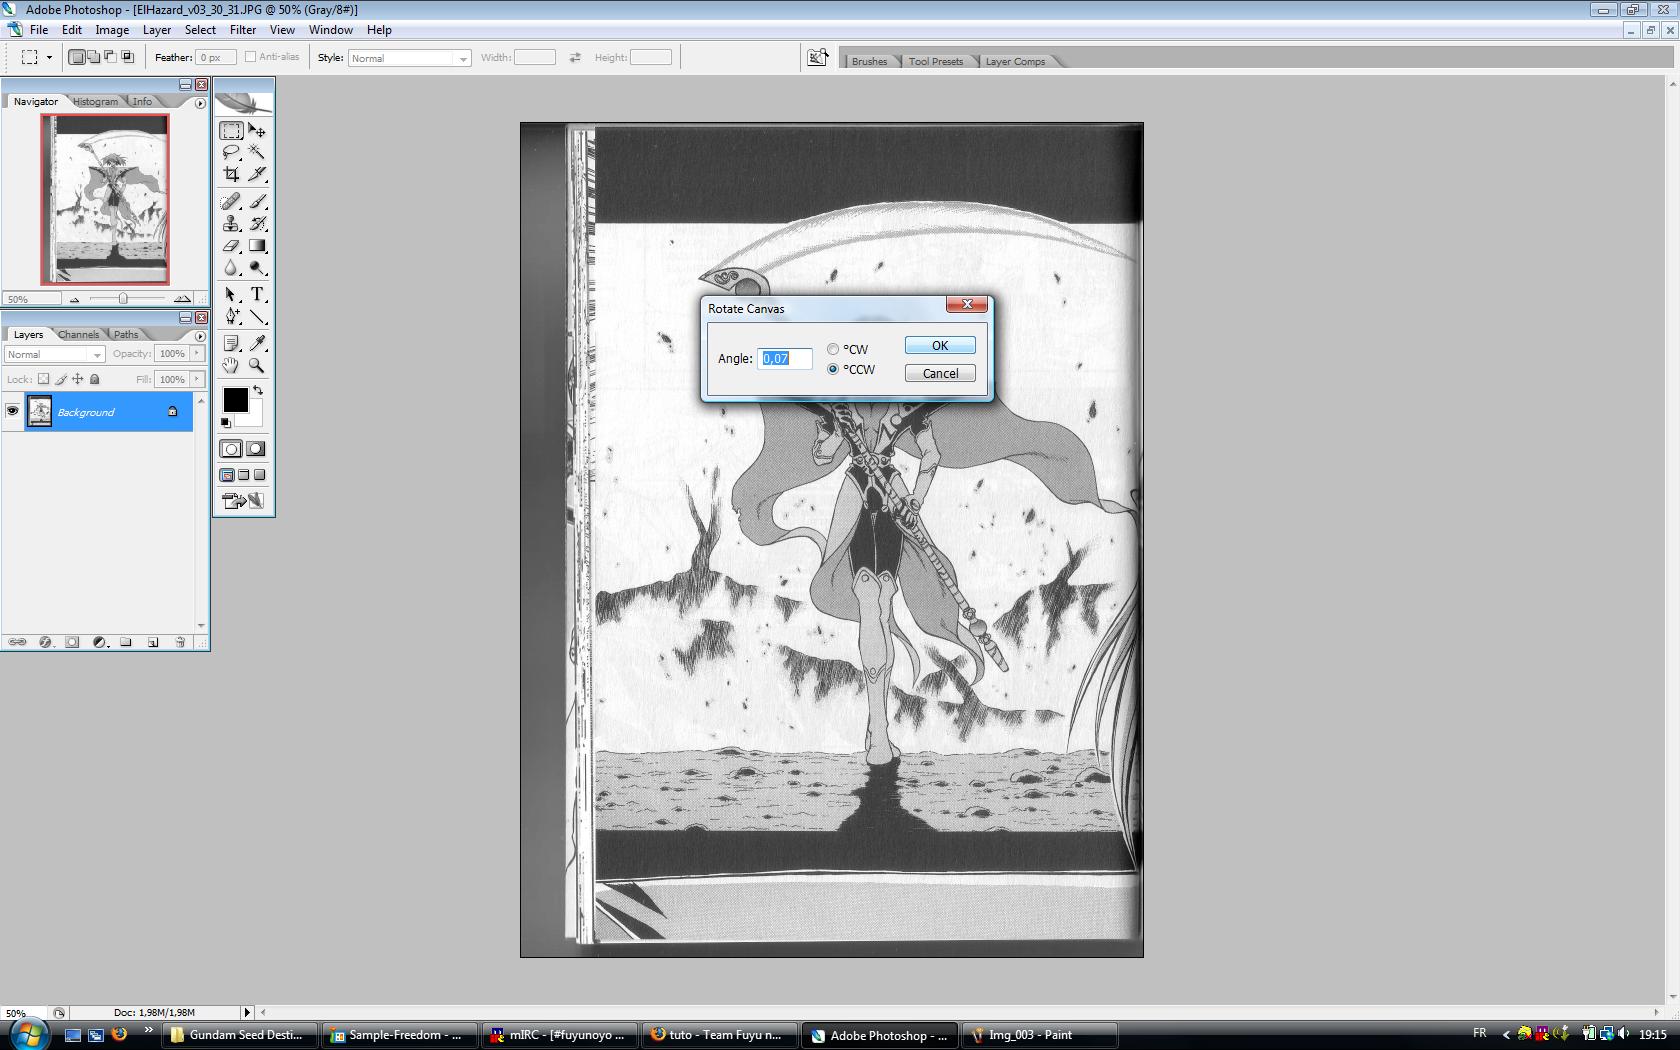Select the Horizontal Type tool
This screenshot has height=1050, width=1680.
coord(257,294)
